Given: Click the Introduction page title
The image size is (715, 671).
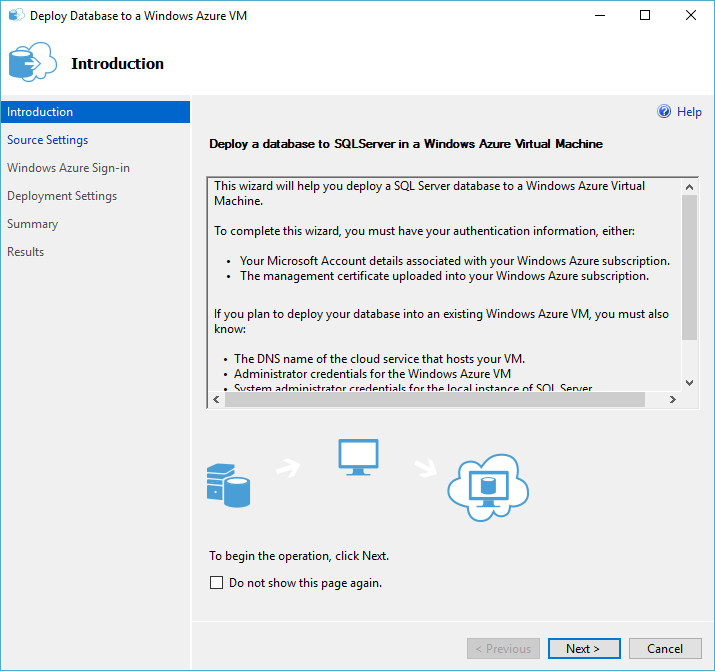Looking at the screenshot, I should coord(117,63).
